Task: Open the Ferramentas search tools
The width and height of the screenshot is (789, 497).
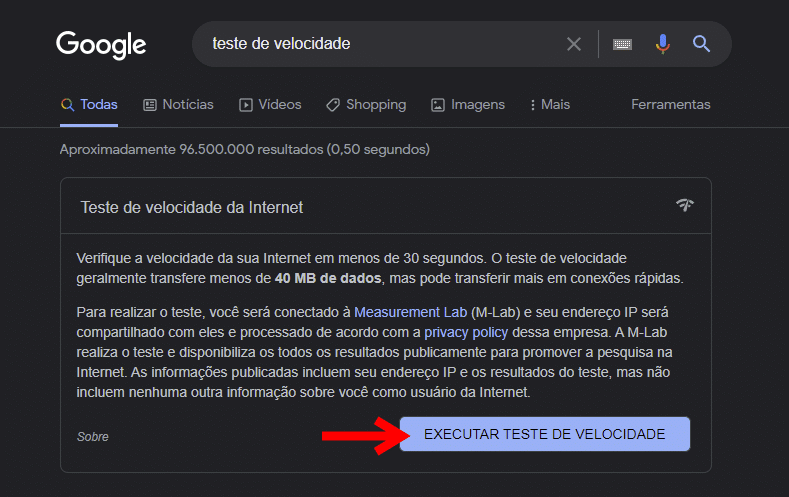Action: click(670, 104)
